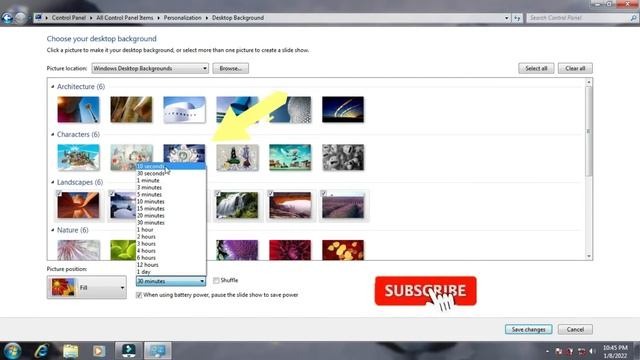Open the Picture location dropdown

tap(150, 68)
